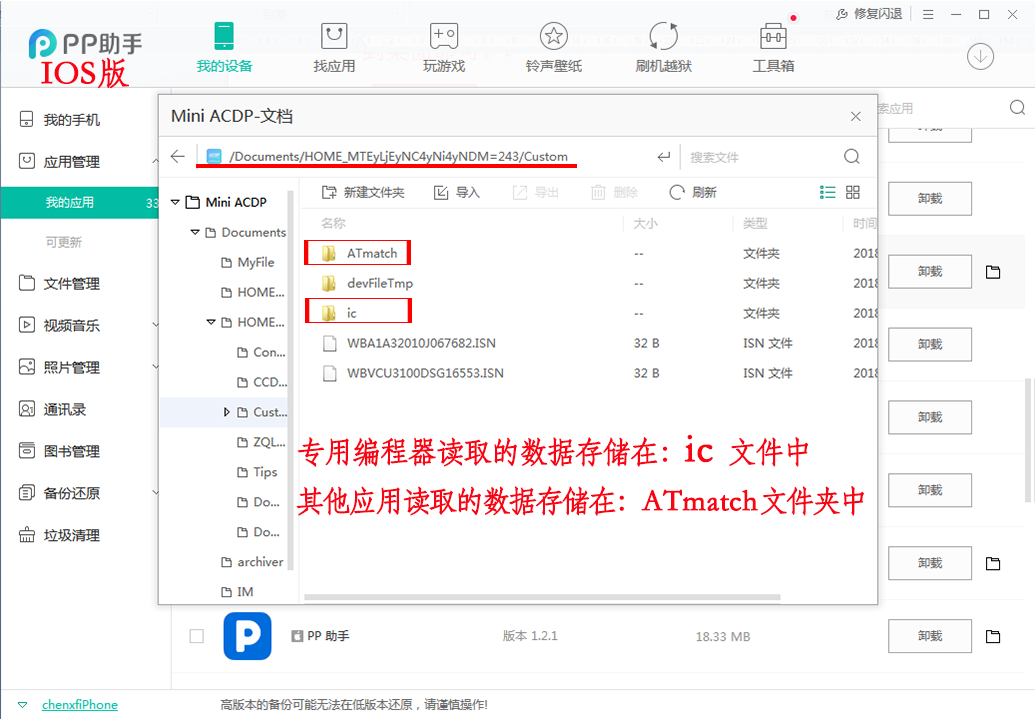Click 导入 import toolbar button
The image size is (1035, 719).
tap(456, 192)
